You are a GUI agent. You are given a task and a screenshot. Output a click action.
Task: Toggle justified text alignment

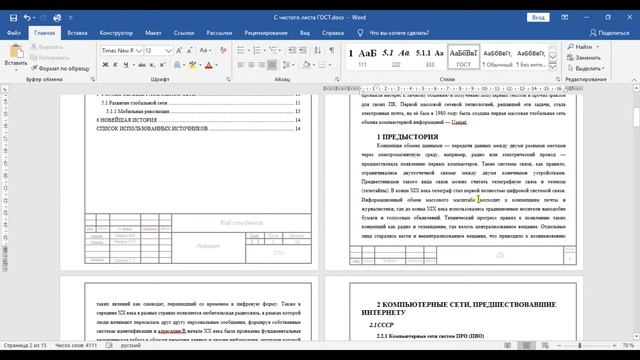[272, 65]
